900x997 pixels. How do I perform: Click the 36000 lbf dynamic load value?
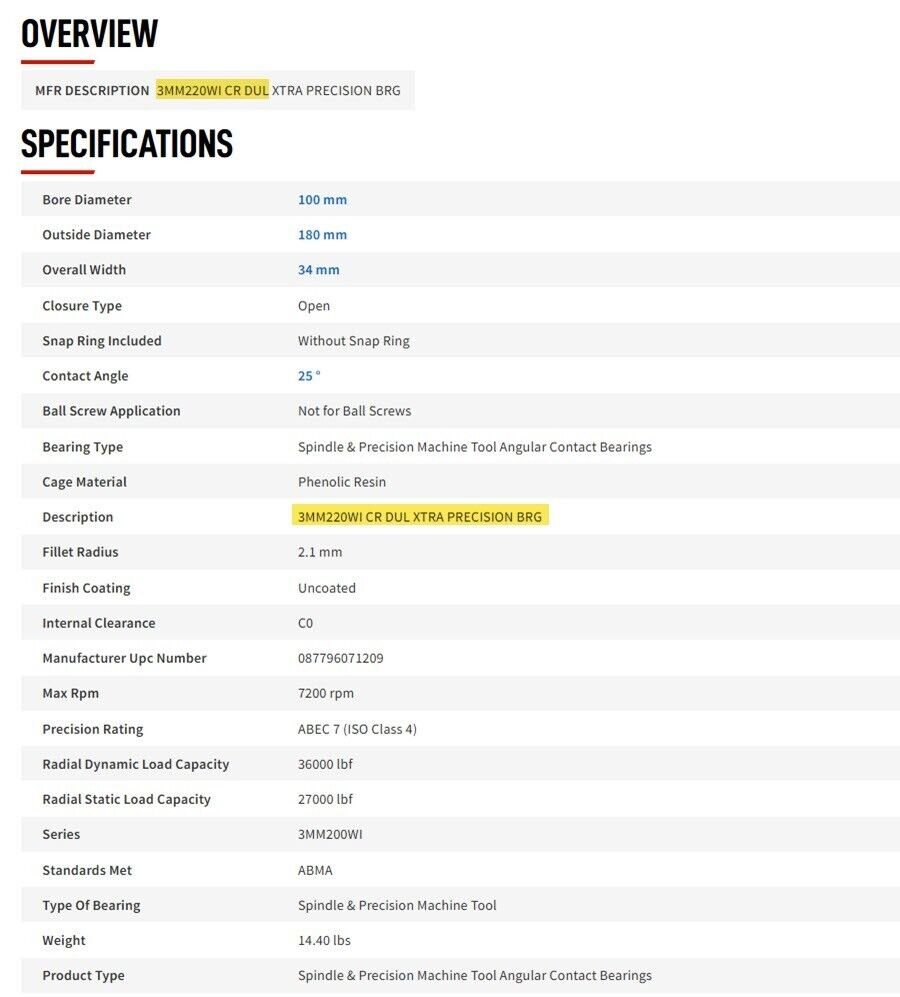(325, 764)
